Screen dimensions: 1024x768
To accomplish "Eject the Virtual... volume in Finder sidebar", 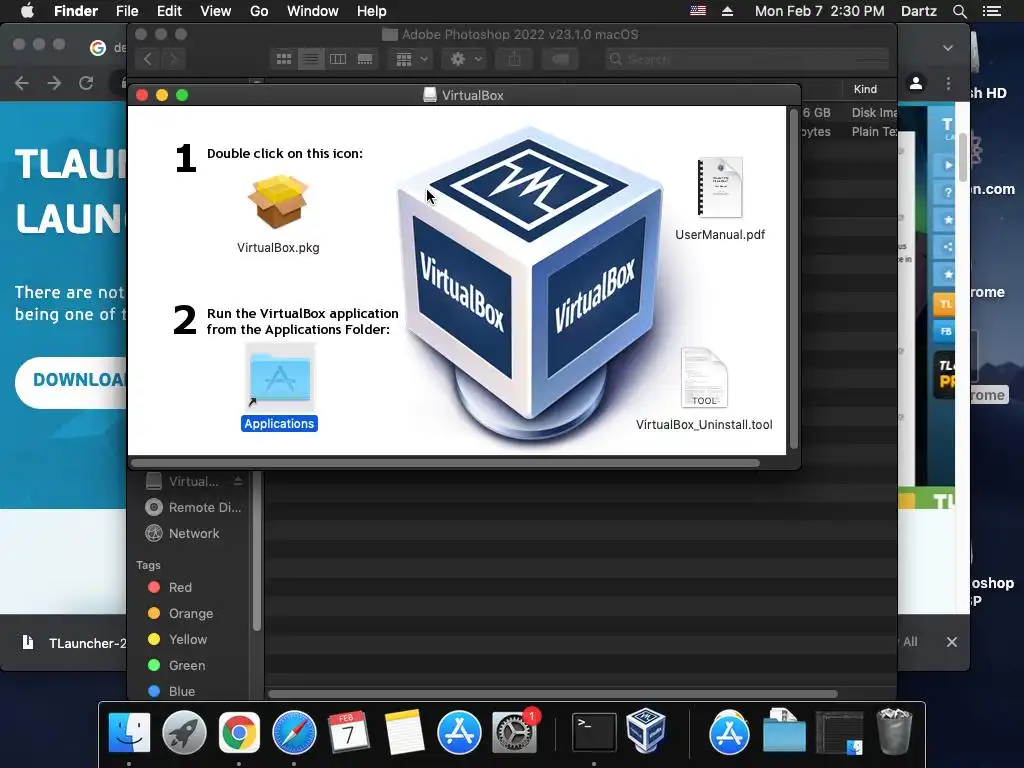I will (x=238, y=481).
